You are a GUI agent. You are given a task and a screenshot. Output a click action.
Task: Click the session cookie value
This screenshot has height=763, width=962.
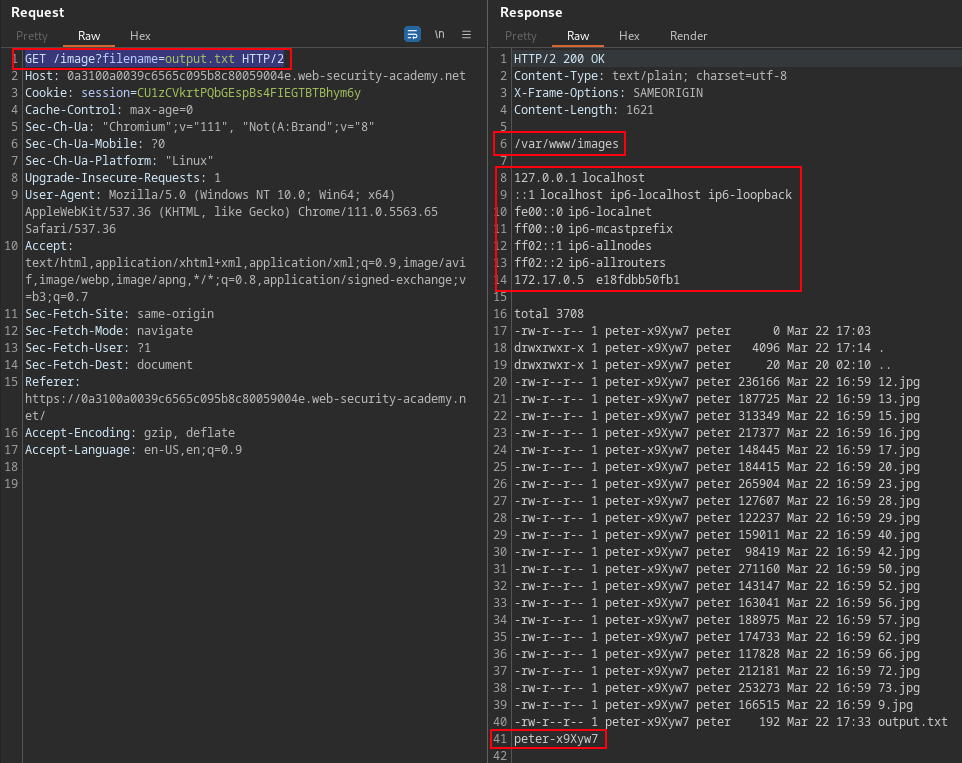coord(248,93)
